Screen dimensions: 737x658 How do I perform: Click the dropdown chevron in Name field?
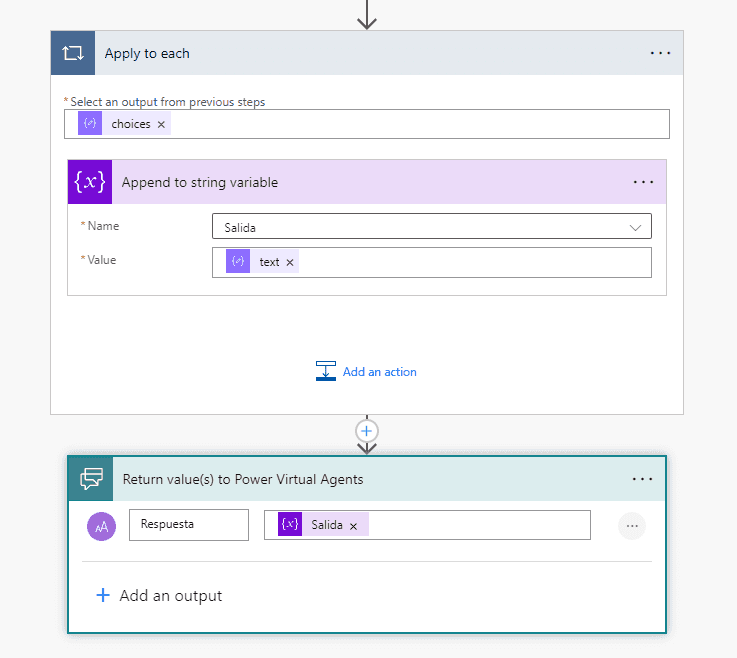(635, 227)
